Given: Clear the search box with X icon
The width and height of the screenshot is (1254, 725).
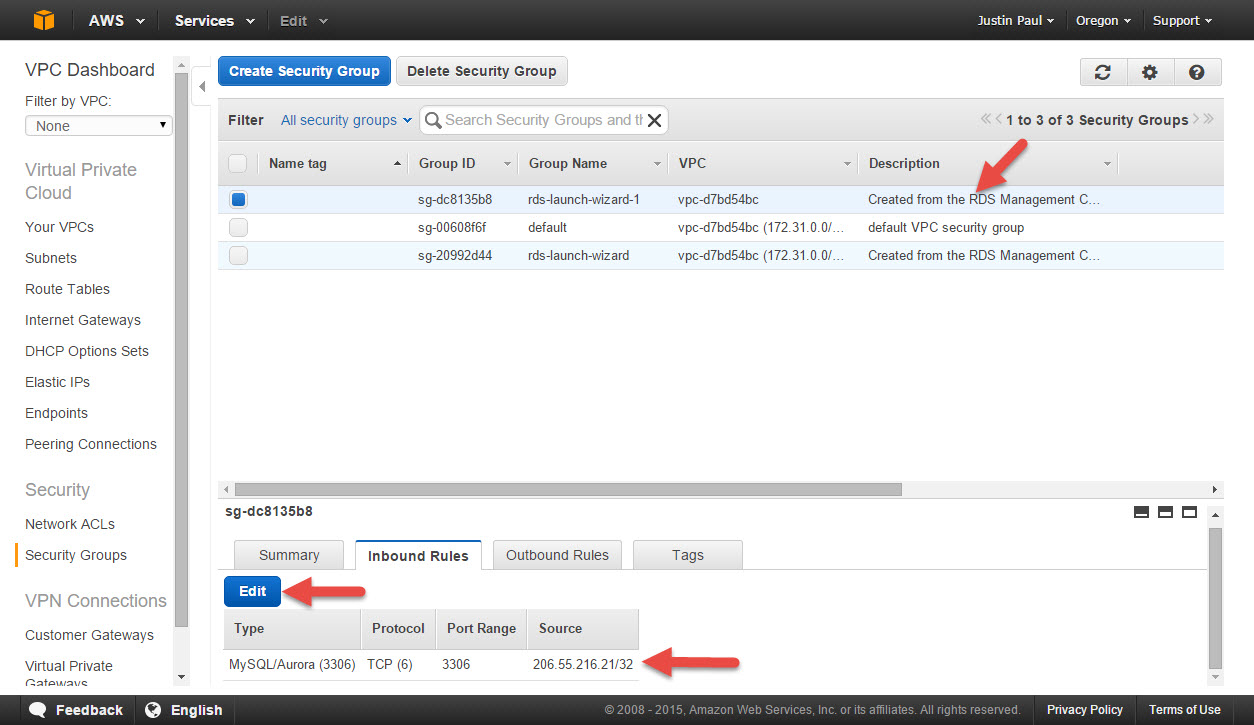Looking at the screenshot, I should (x=655, y=120).
